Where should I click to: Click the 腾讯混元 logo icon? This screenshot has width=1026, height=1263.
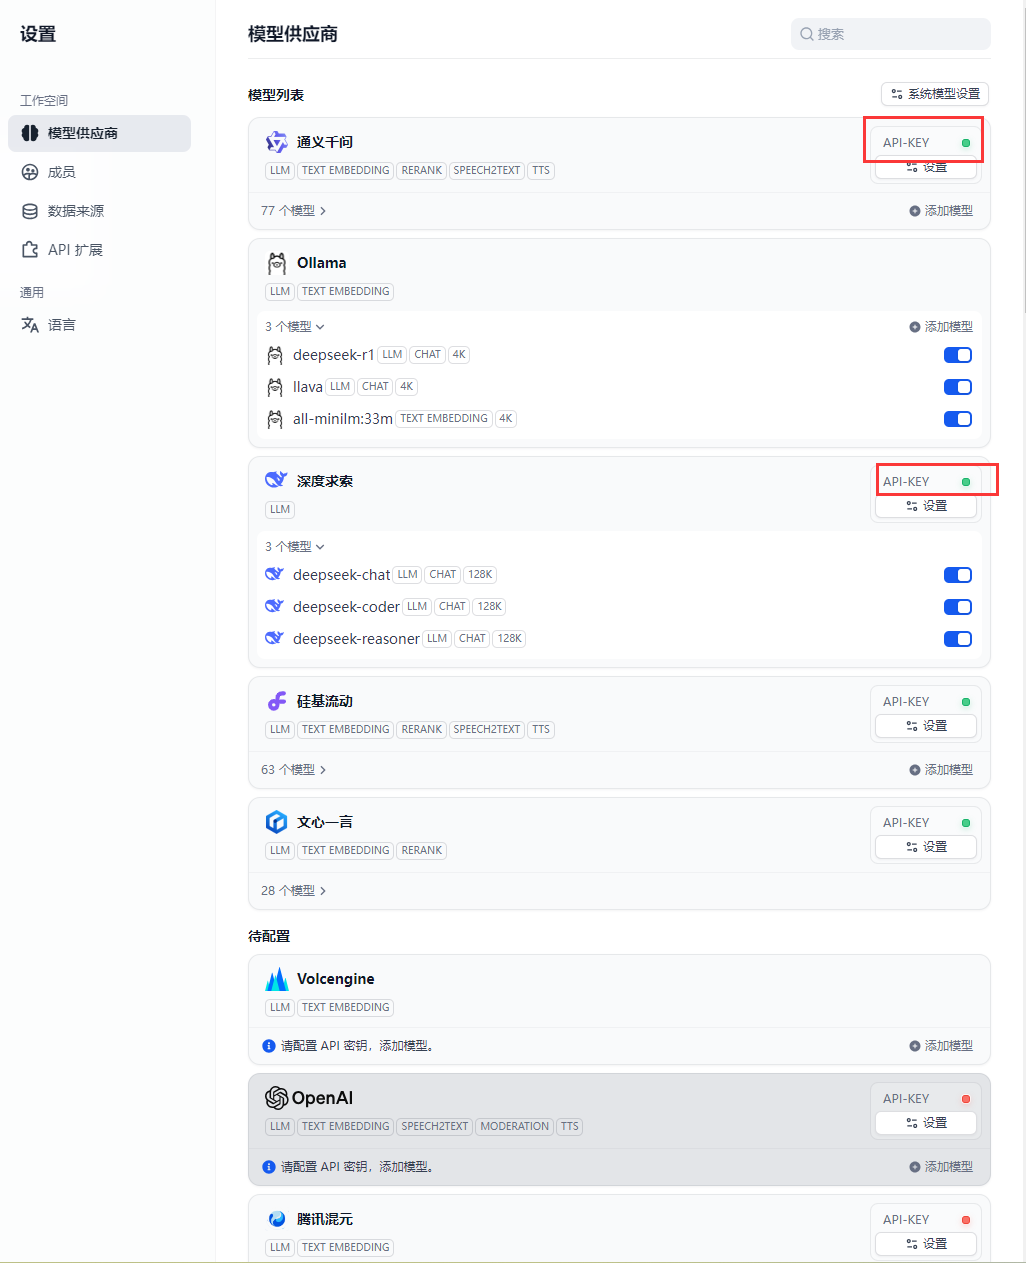coord(276,1219)
